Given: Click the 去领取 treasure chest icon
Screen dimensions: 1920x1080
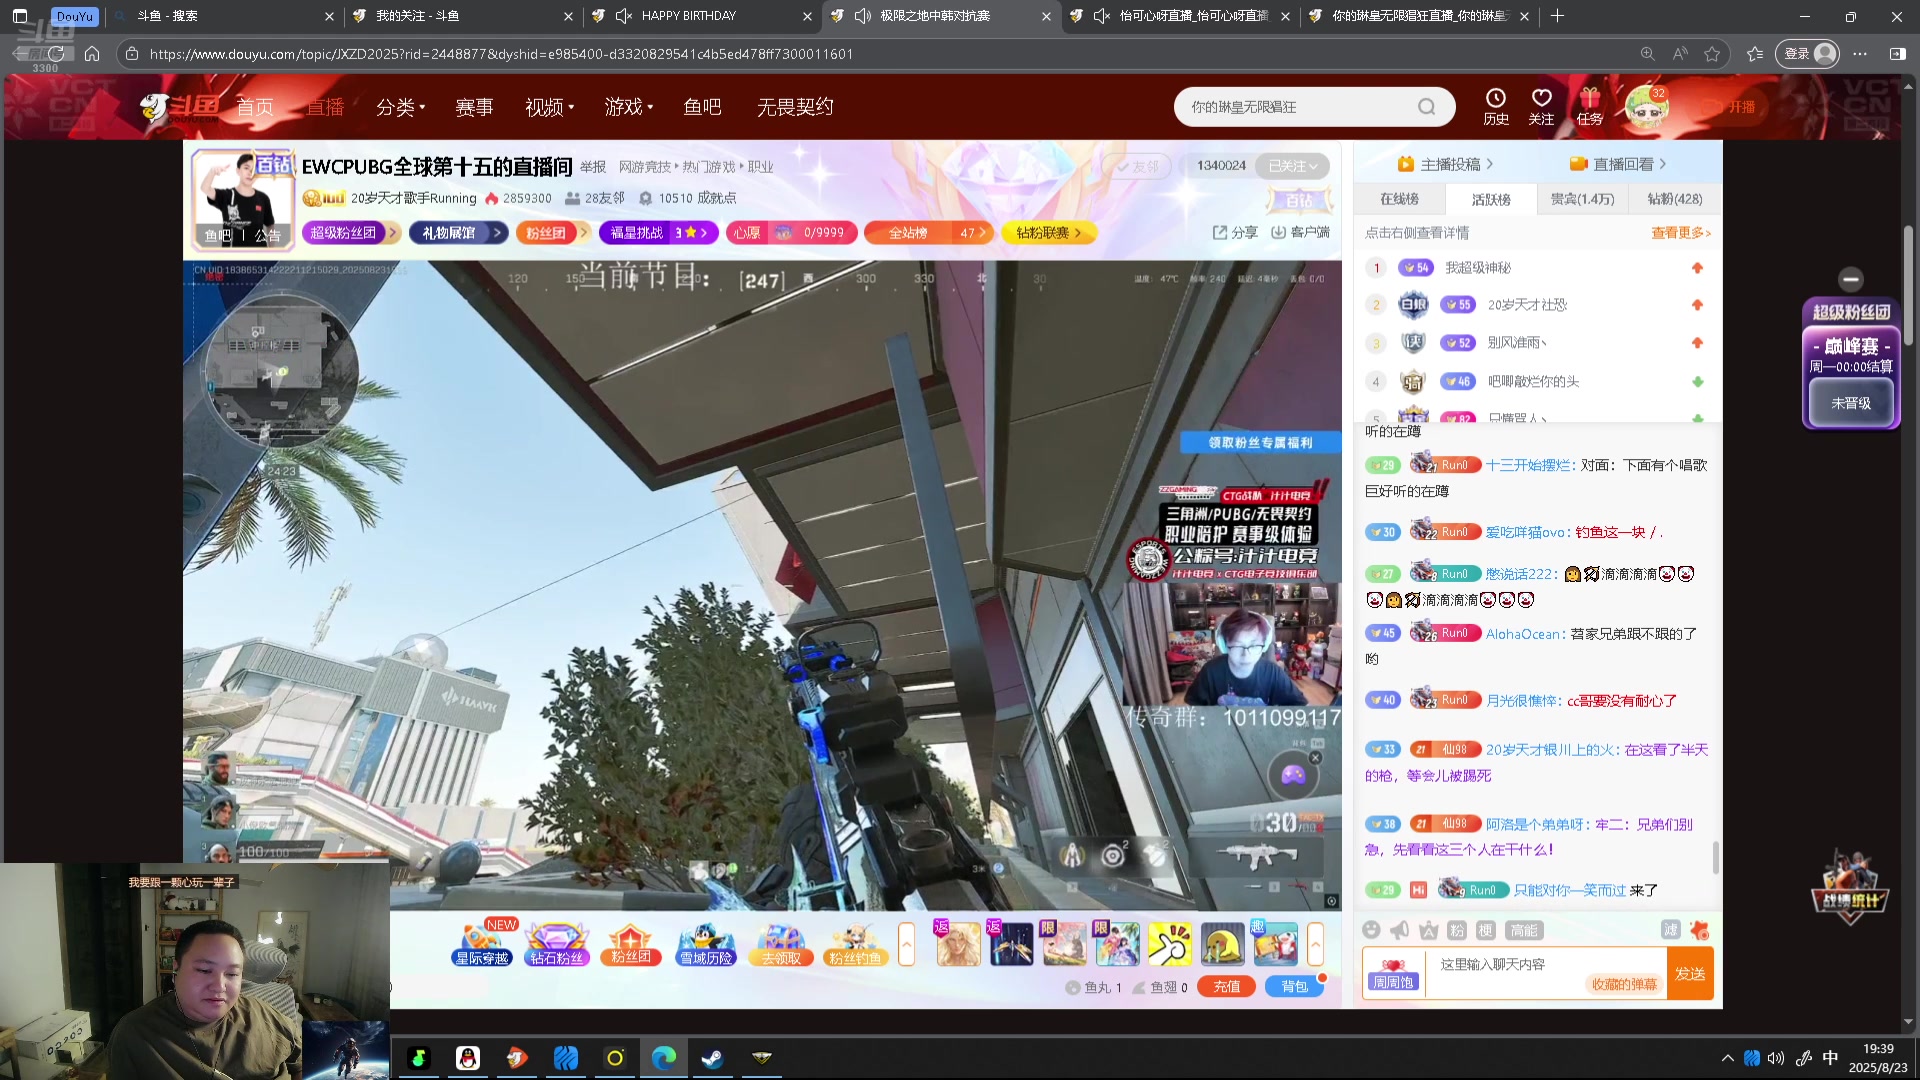Looking at the screenshot, I should [781, 942].
